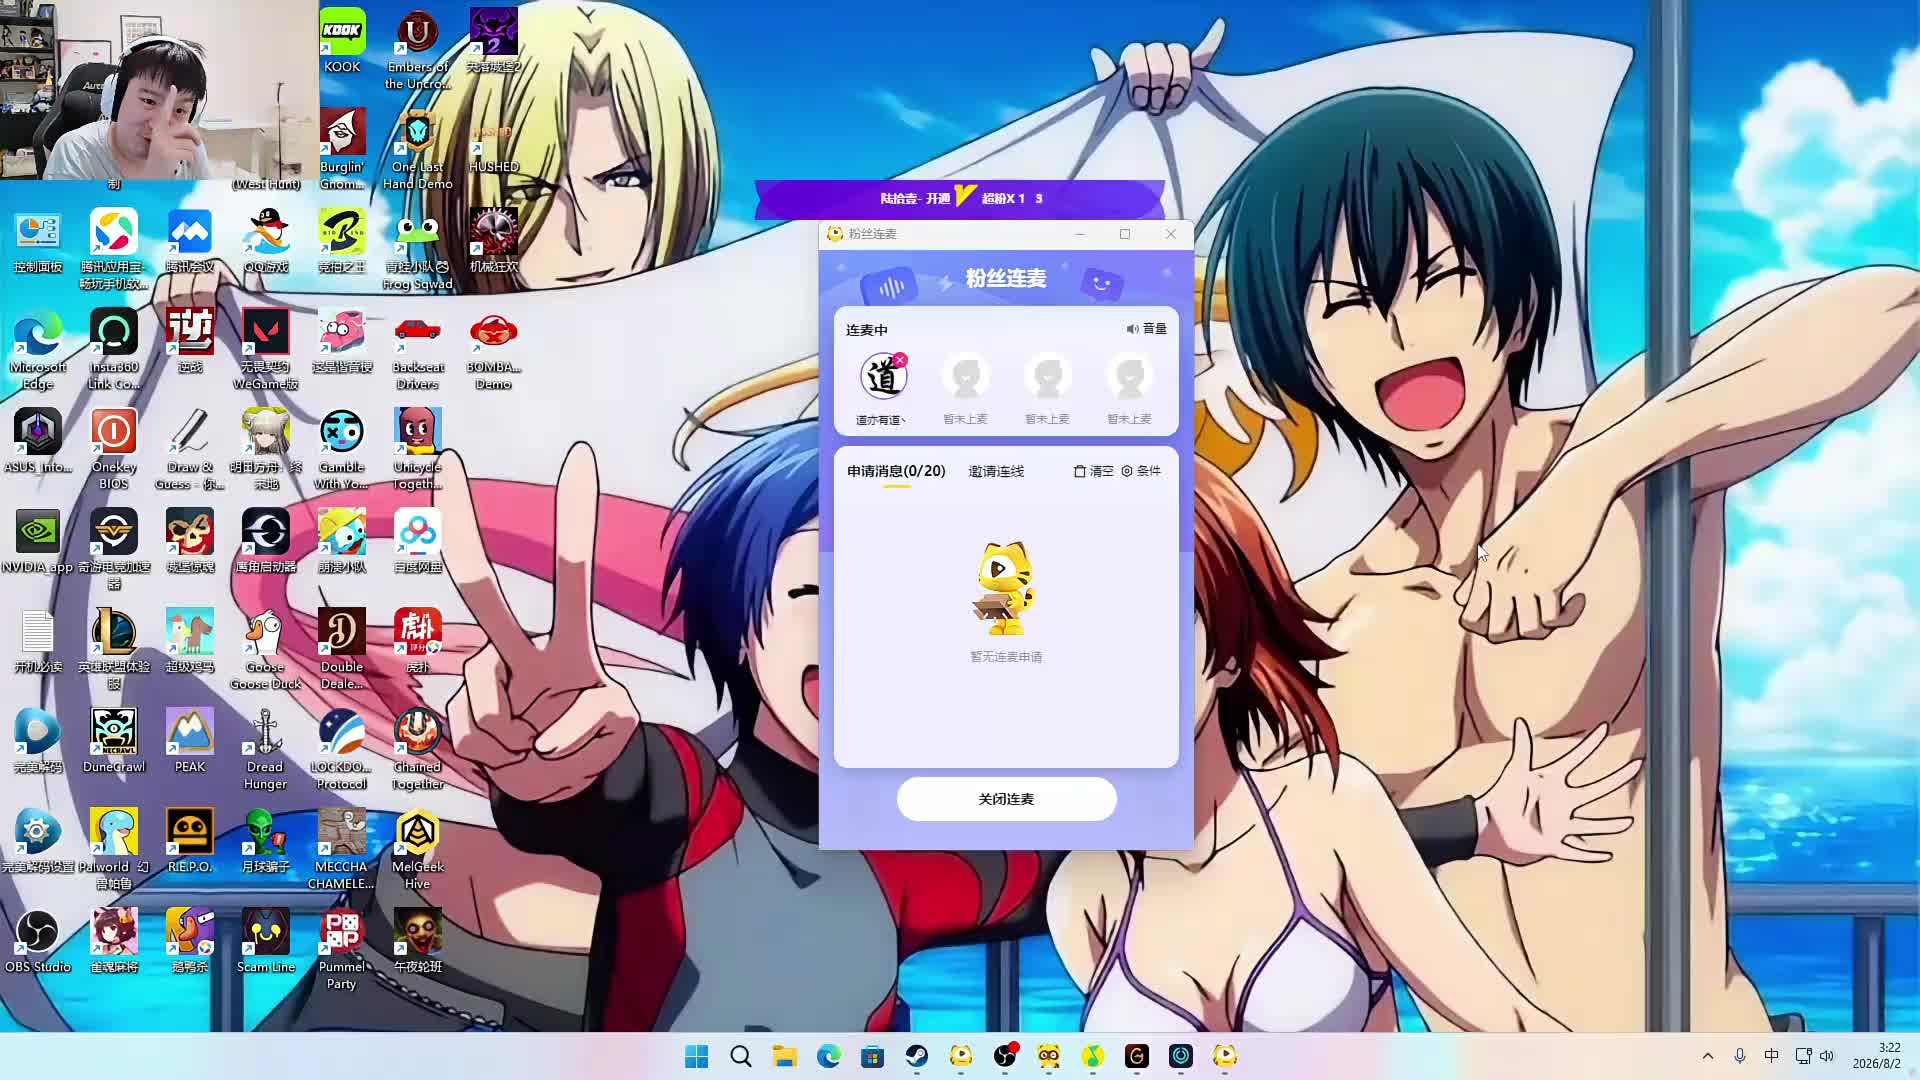Open the MelGeek Hive shortcut

[417, 848]
